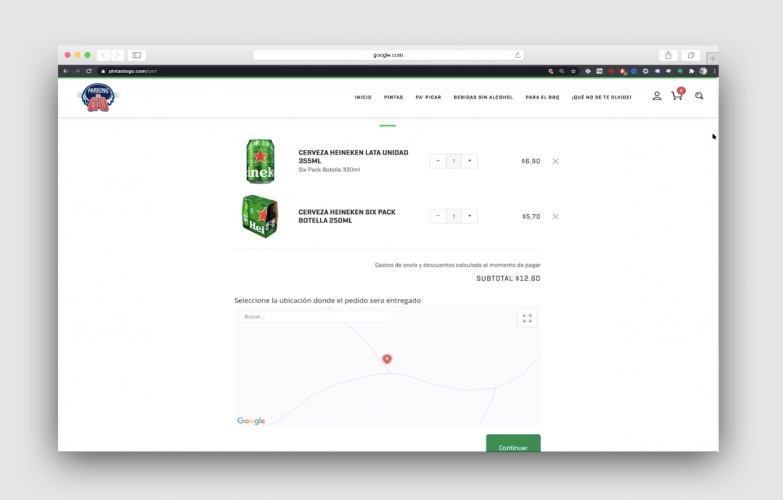The width and height of the screenshot is (783, 500).
Task: Decrease quantity of Heineken Six Pack Botella
Action: point(438,216)
